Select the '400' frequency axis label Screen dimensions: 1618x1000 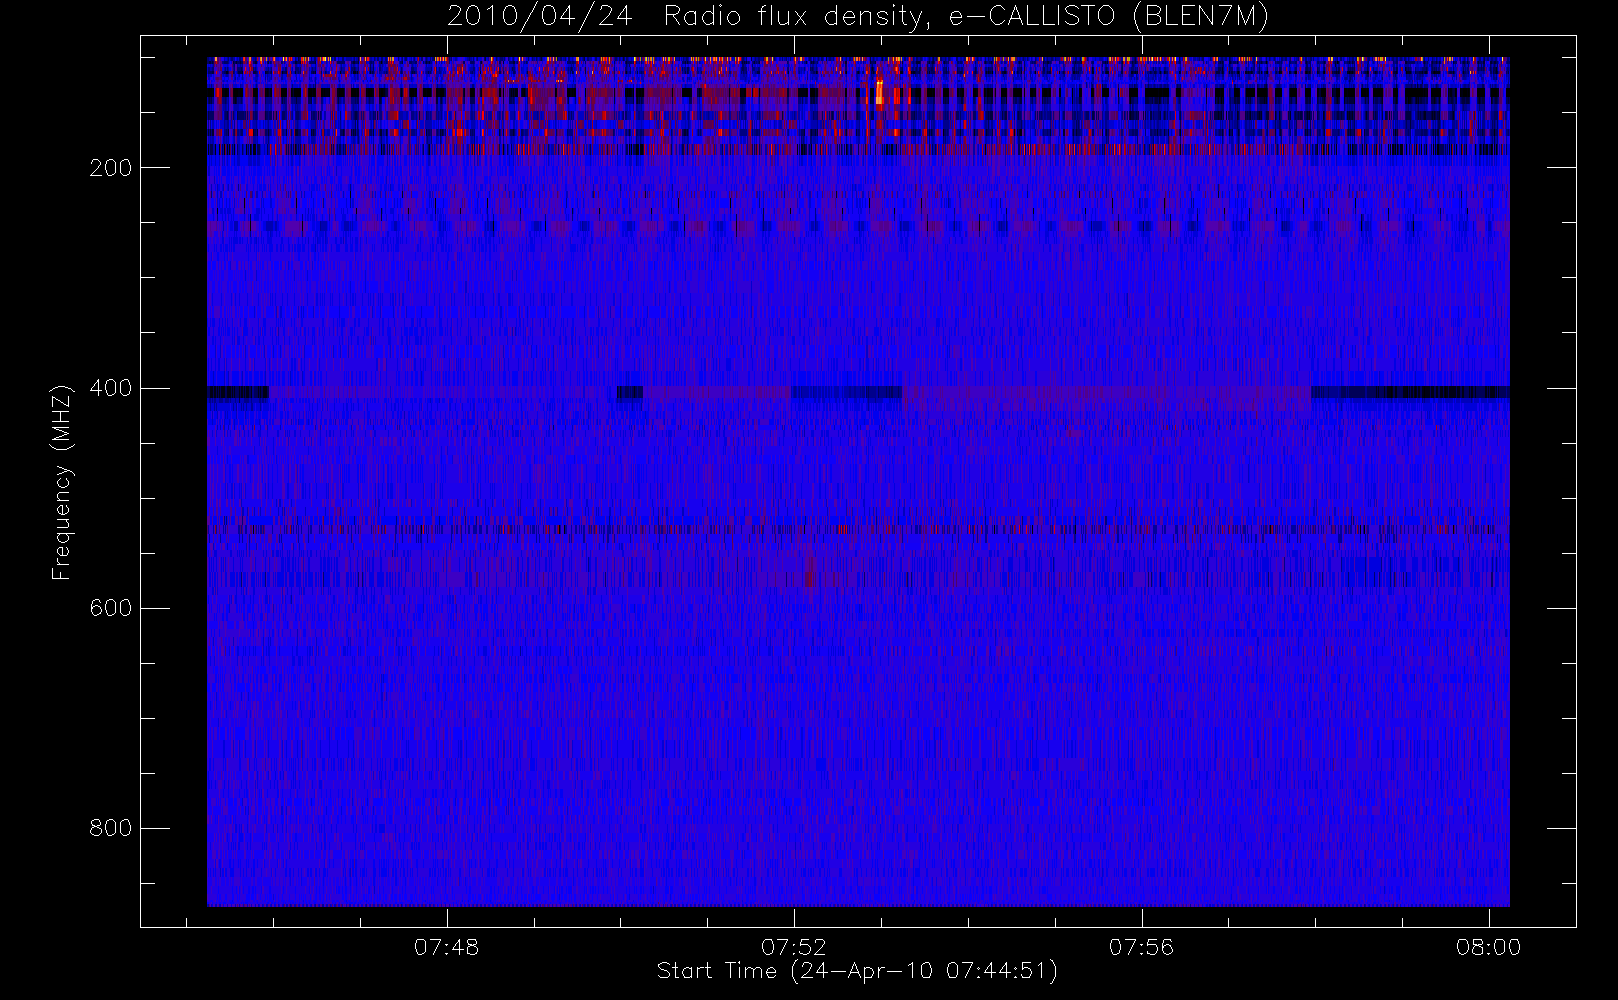[110, 388]
